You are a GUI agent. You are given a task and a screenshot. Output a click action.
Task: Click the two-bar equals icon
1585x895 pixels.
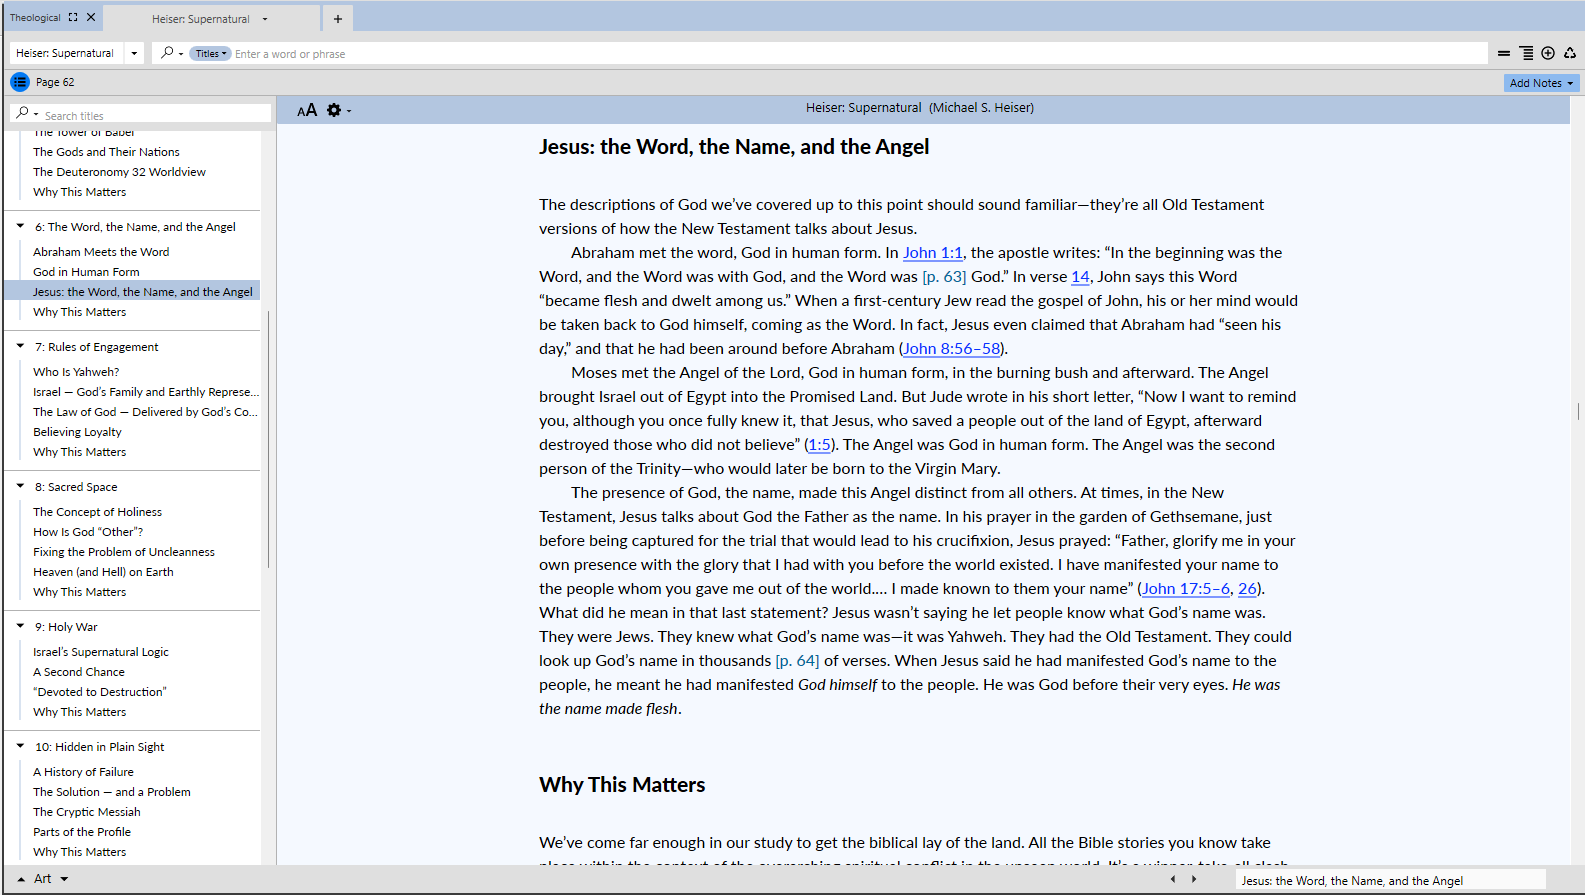(x=1504, y=53)
